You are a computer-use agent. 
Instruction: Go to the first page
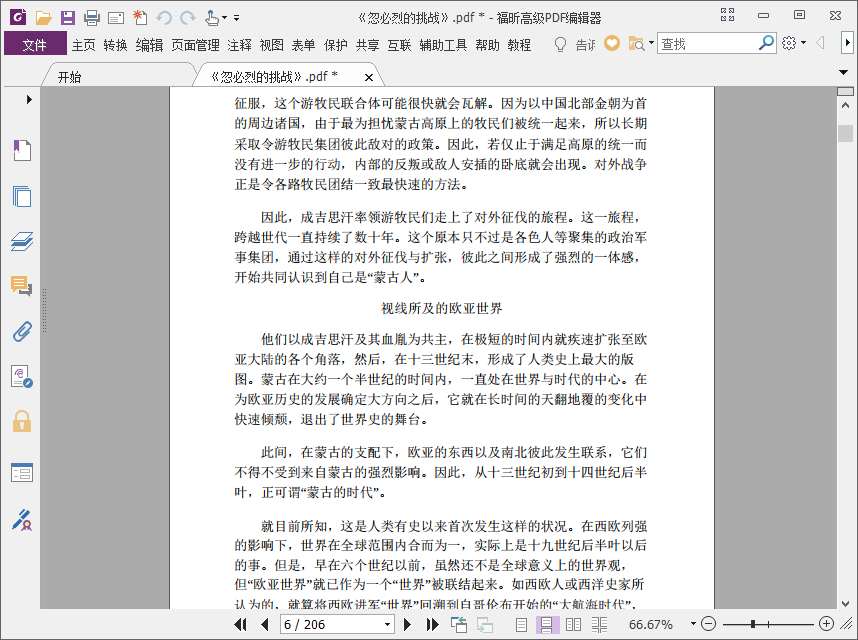[x=240, y=624]
